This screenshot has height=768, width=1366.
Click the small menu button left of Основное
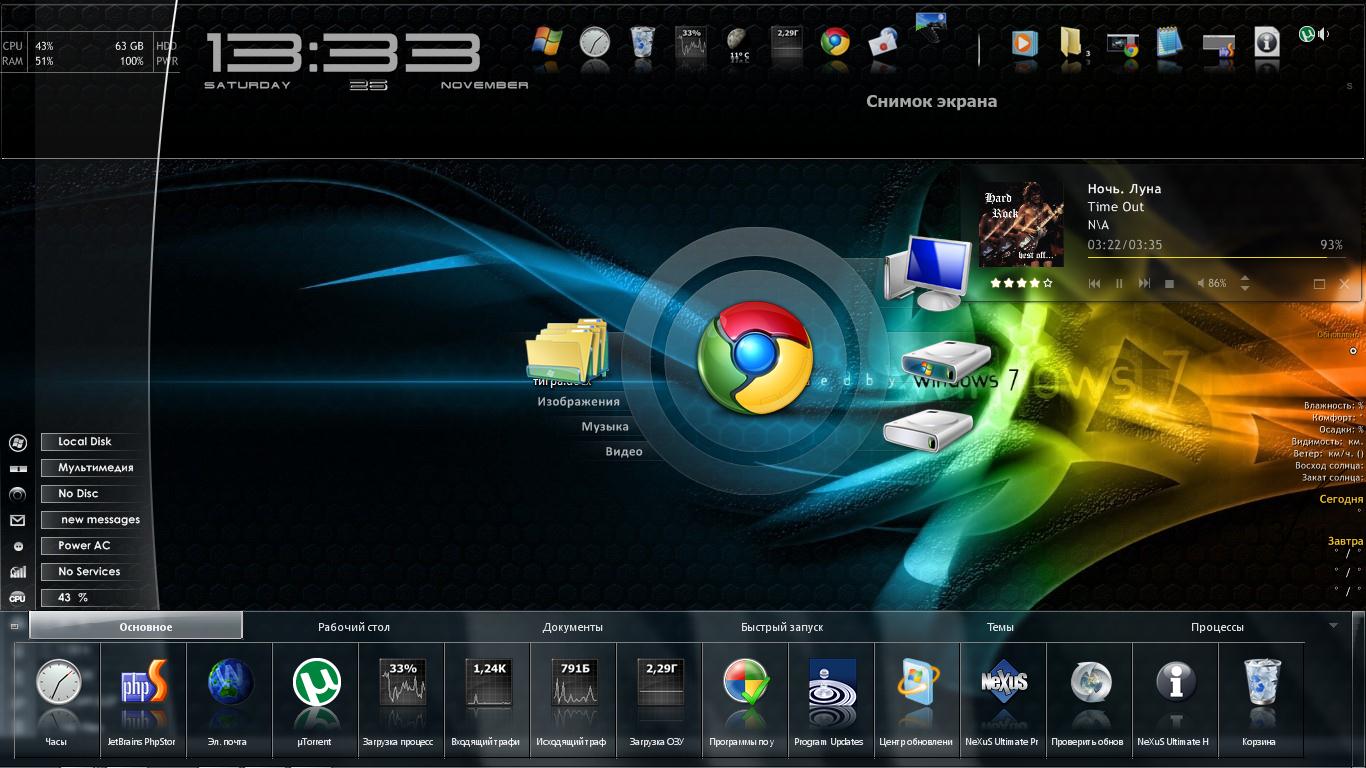pos(14,626)
